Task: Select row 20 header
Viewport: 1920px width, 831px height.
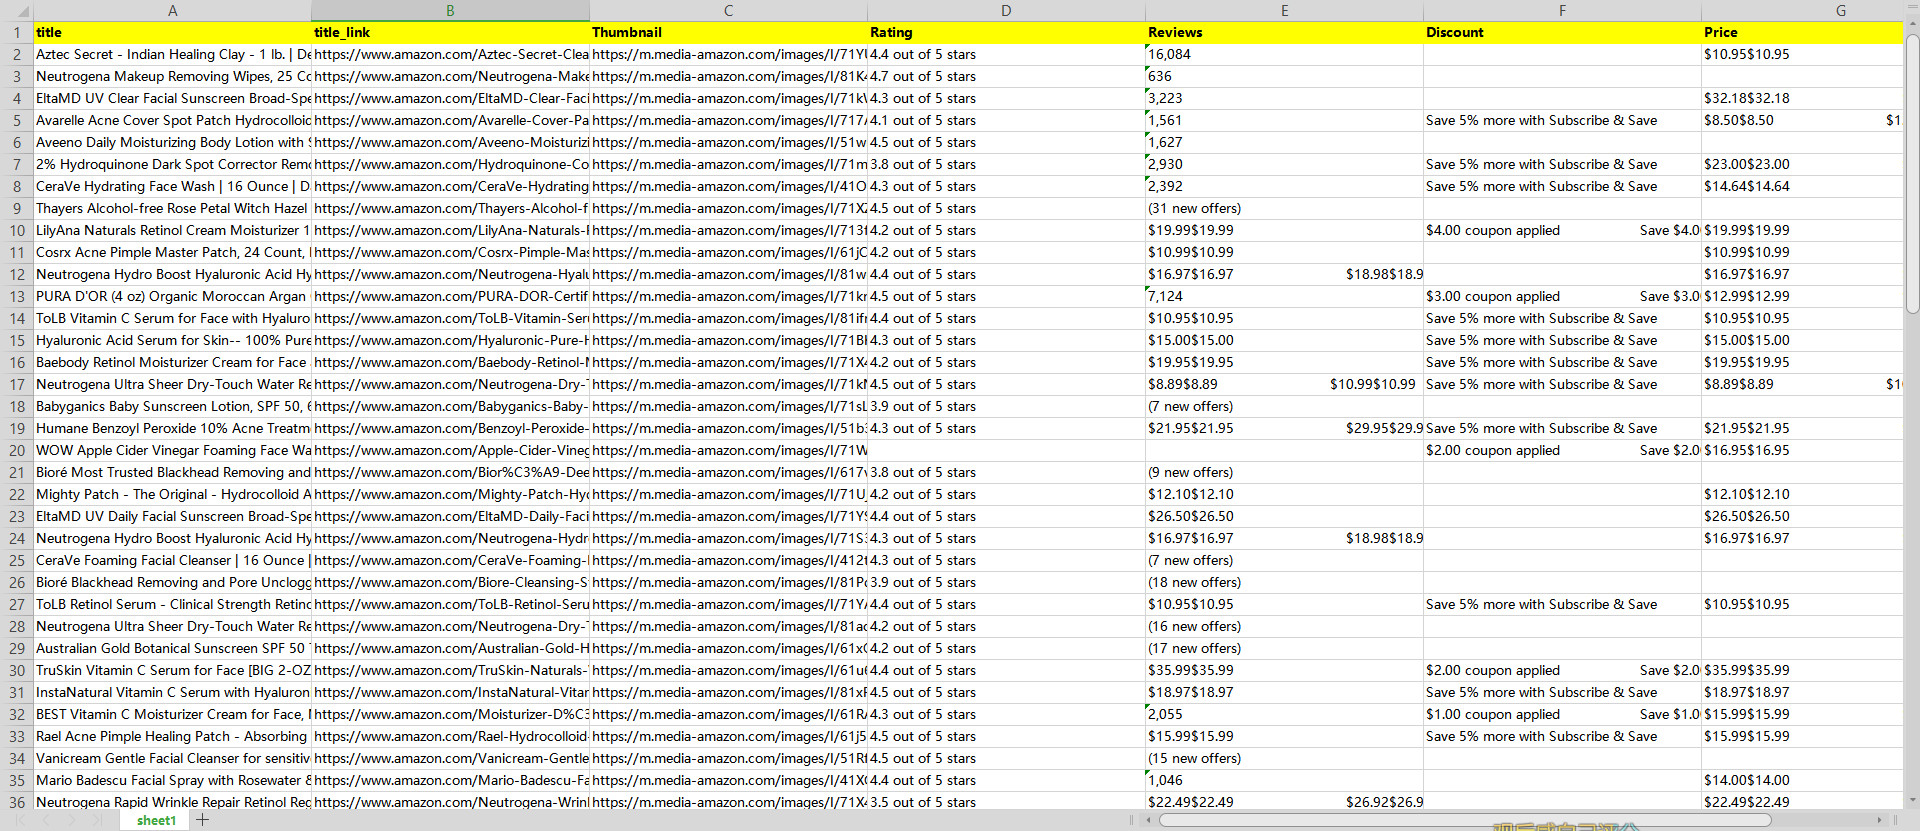Action: pos(17,450)
